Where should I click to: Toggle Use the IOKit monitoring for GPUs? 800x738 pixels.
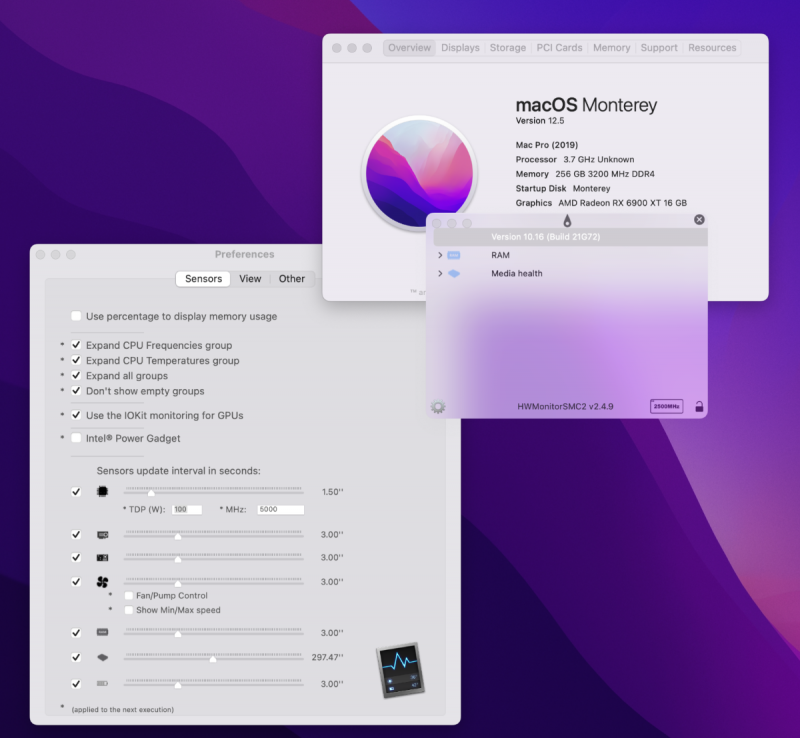coord(76,415)
